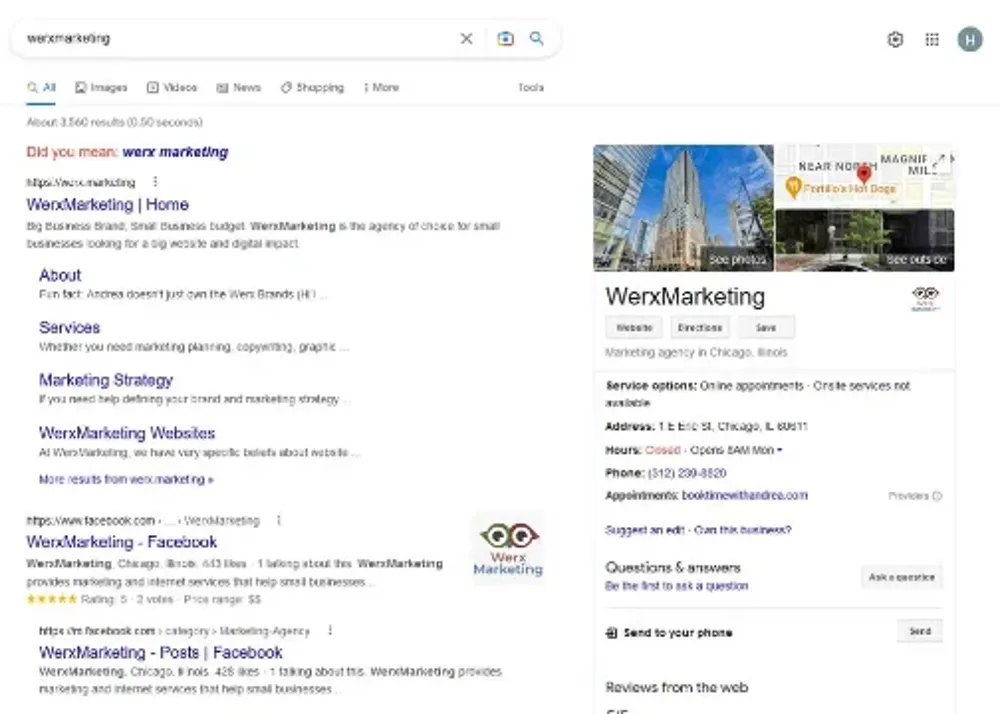This screenshot has height=714, width=1000.
Task: Click the magnifying glass search icon
Action: tap(537, 39)
